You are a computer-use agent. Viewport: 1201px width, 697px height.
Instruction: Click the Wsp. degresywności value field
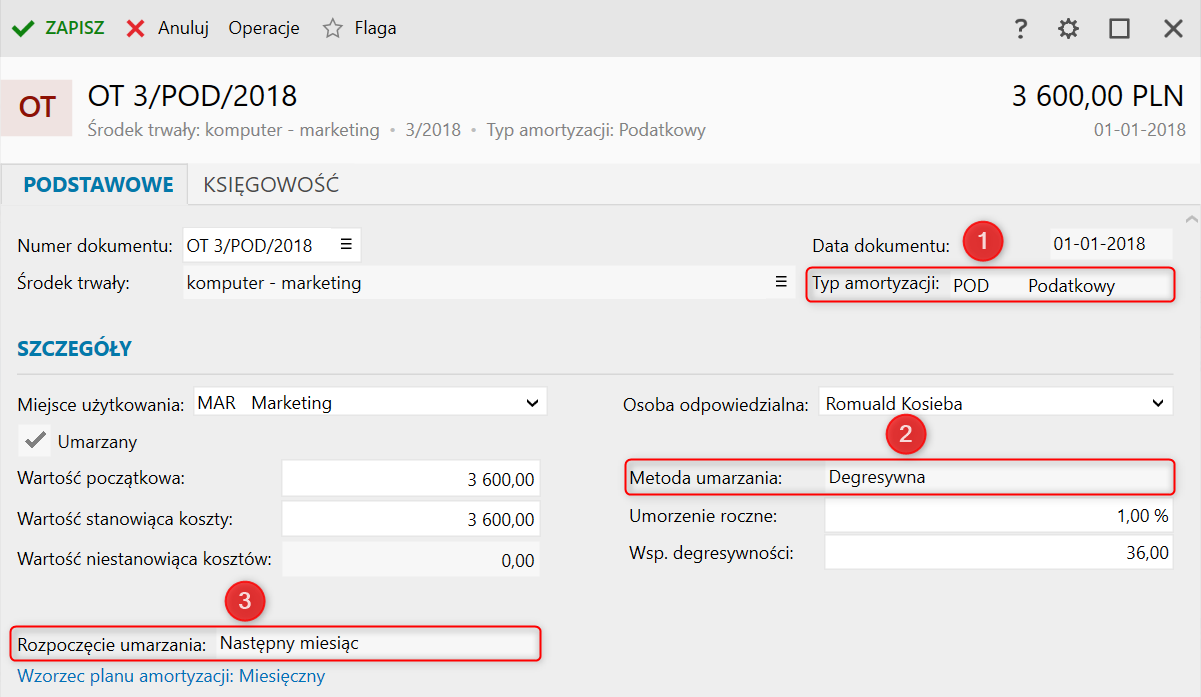point(997,552)
